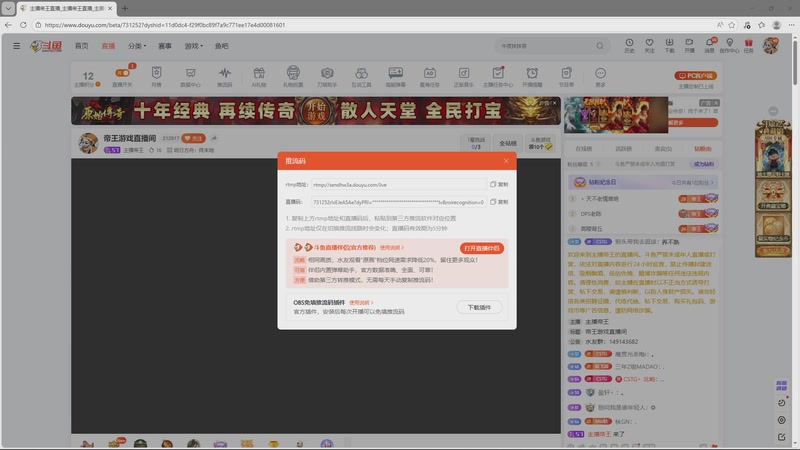Click the browser address bar URL
Viewport: 800px width, 450px height.
165,24
